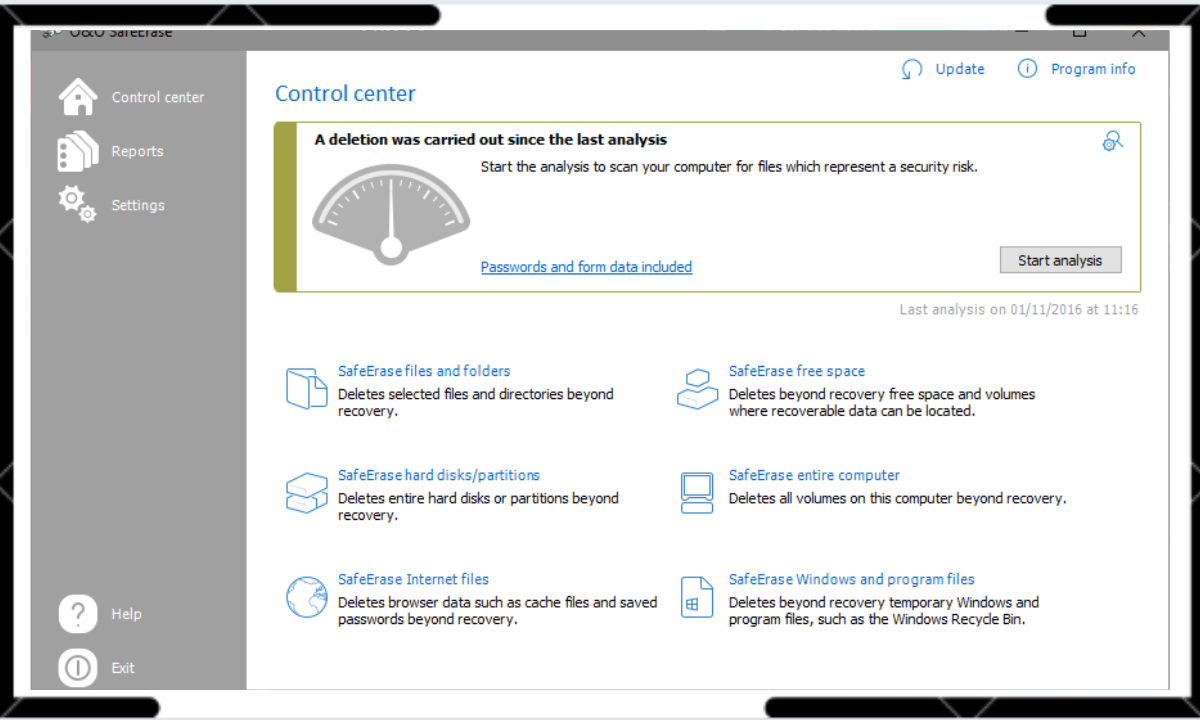
Task: Click the analysis settings magnifier icon
Action: [x=1112, y=142]
